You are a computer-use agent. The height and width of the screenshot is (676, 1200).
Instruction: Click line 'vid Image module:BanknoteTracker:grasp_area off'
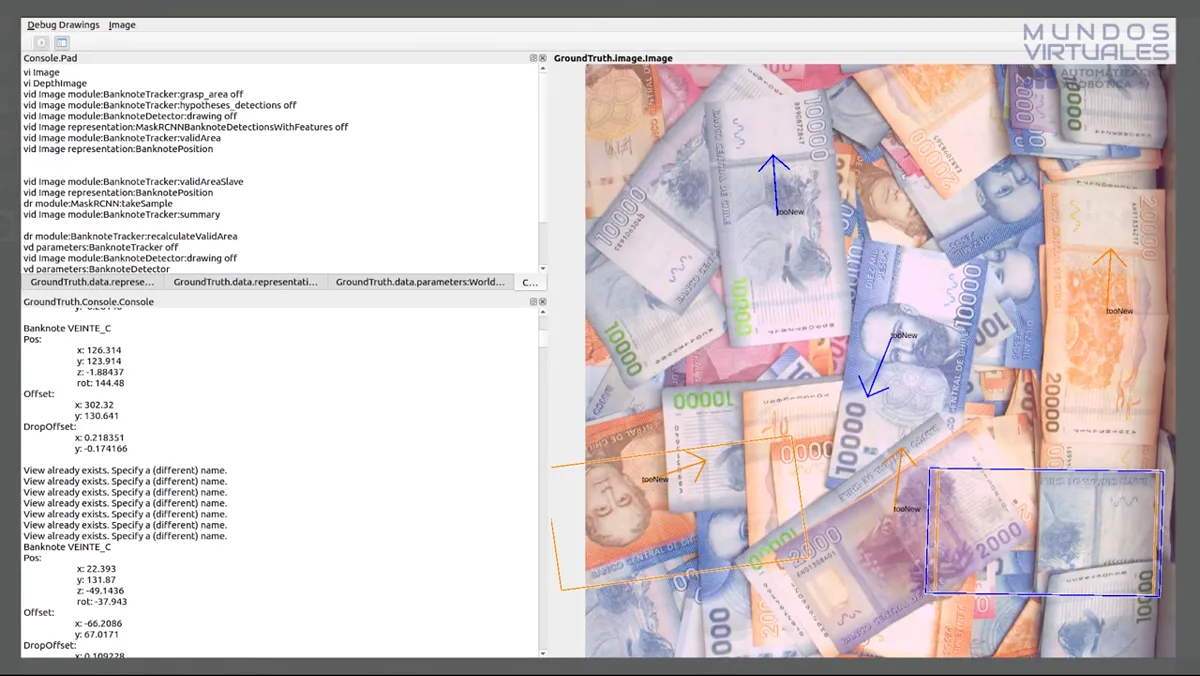133,94
